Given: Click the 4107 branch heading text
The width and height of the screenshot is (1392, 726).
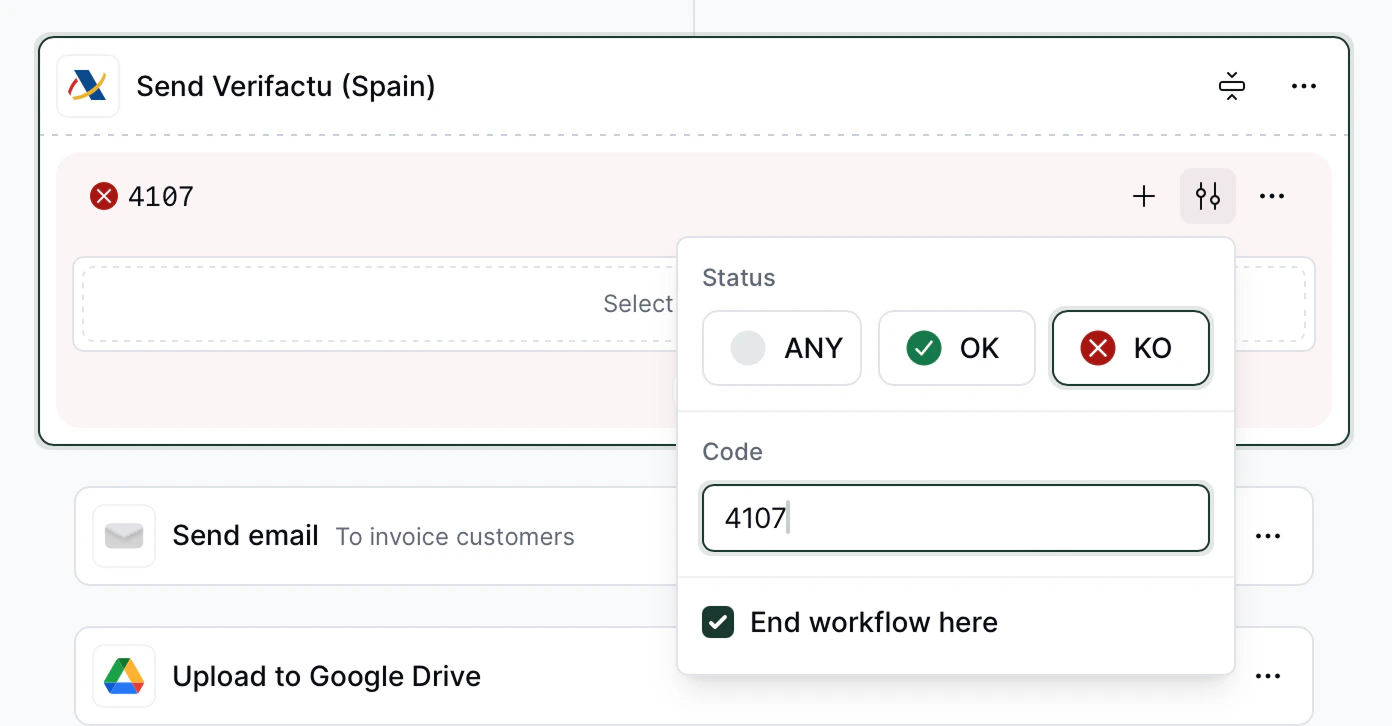Looking at the screenshot, I should [x=161, y=196].
